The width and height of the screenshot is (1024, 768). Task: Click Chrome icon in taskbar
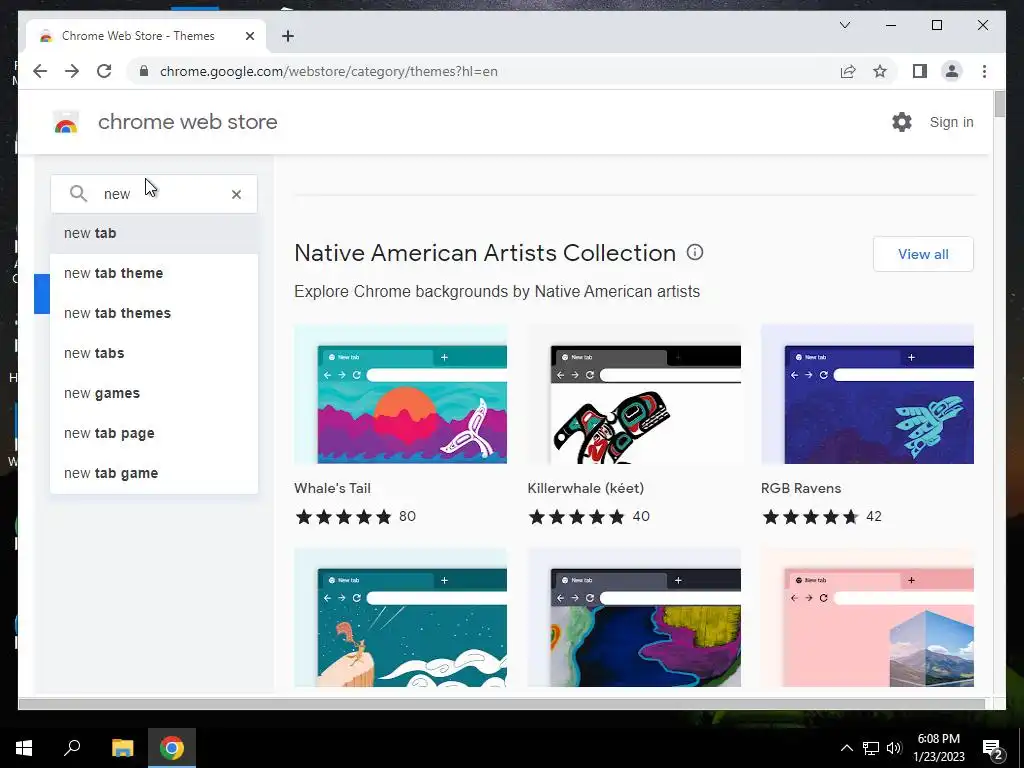[172, 748]
